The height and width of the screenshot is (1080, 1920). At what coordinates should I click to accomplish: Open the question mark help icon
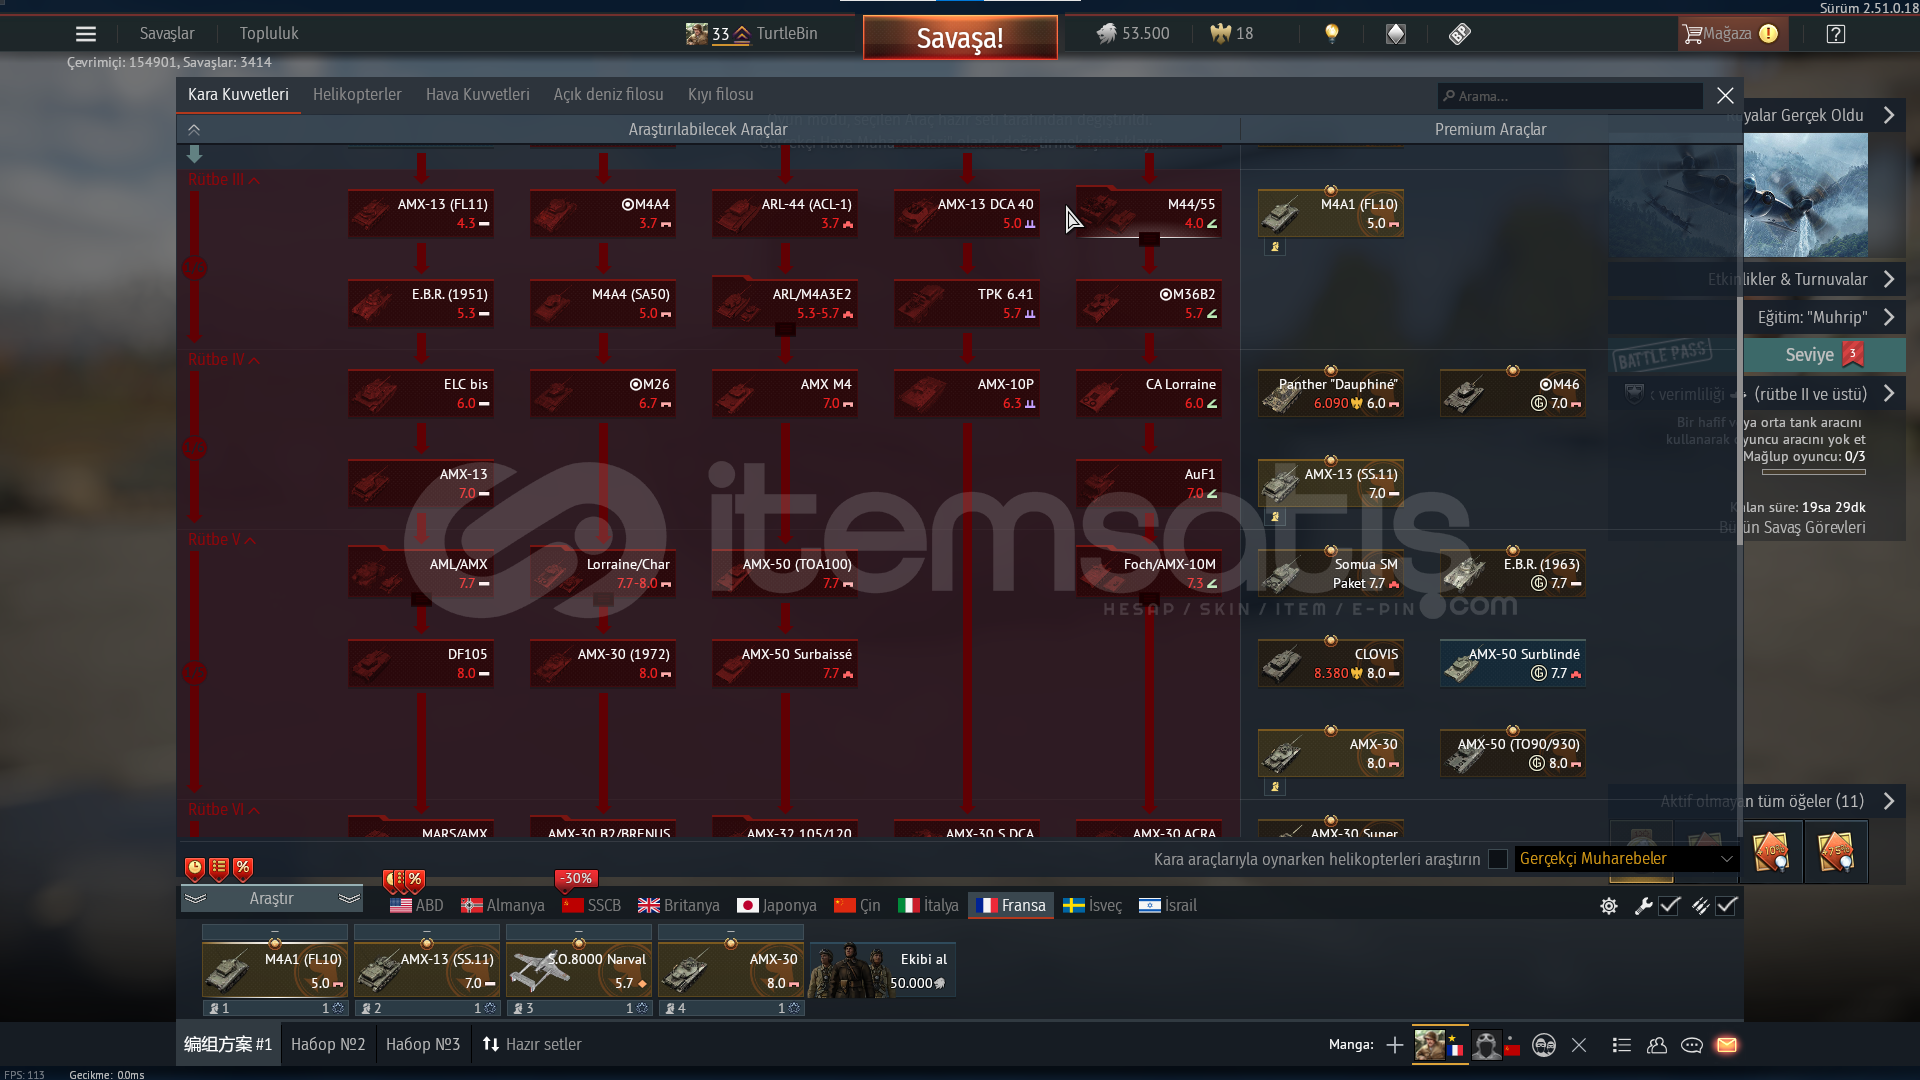[x=1835, y=34]
